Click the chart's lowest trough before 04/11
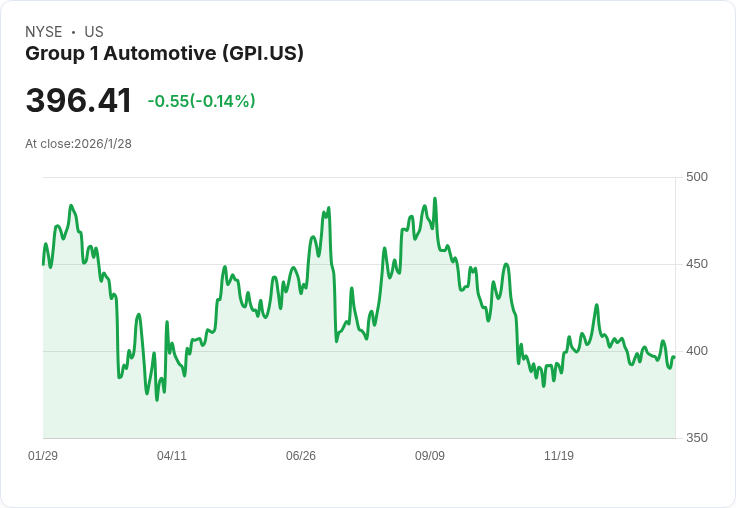Image resolution: width=736 pixels, height=508 pixels. click(x=157, y=400)
